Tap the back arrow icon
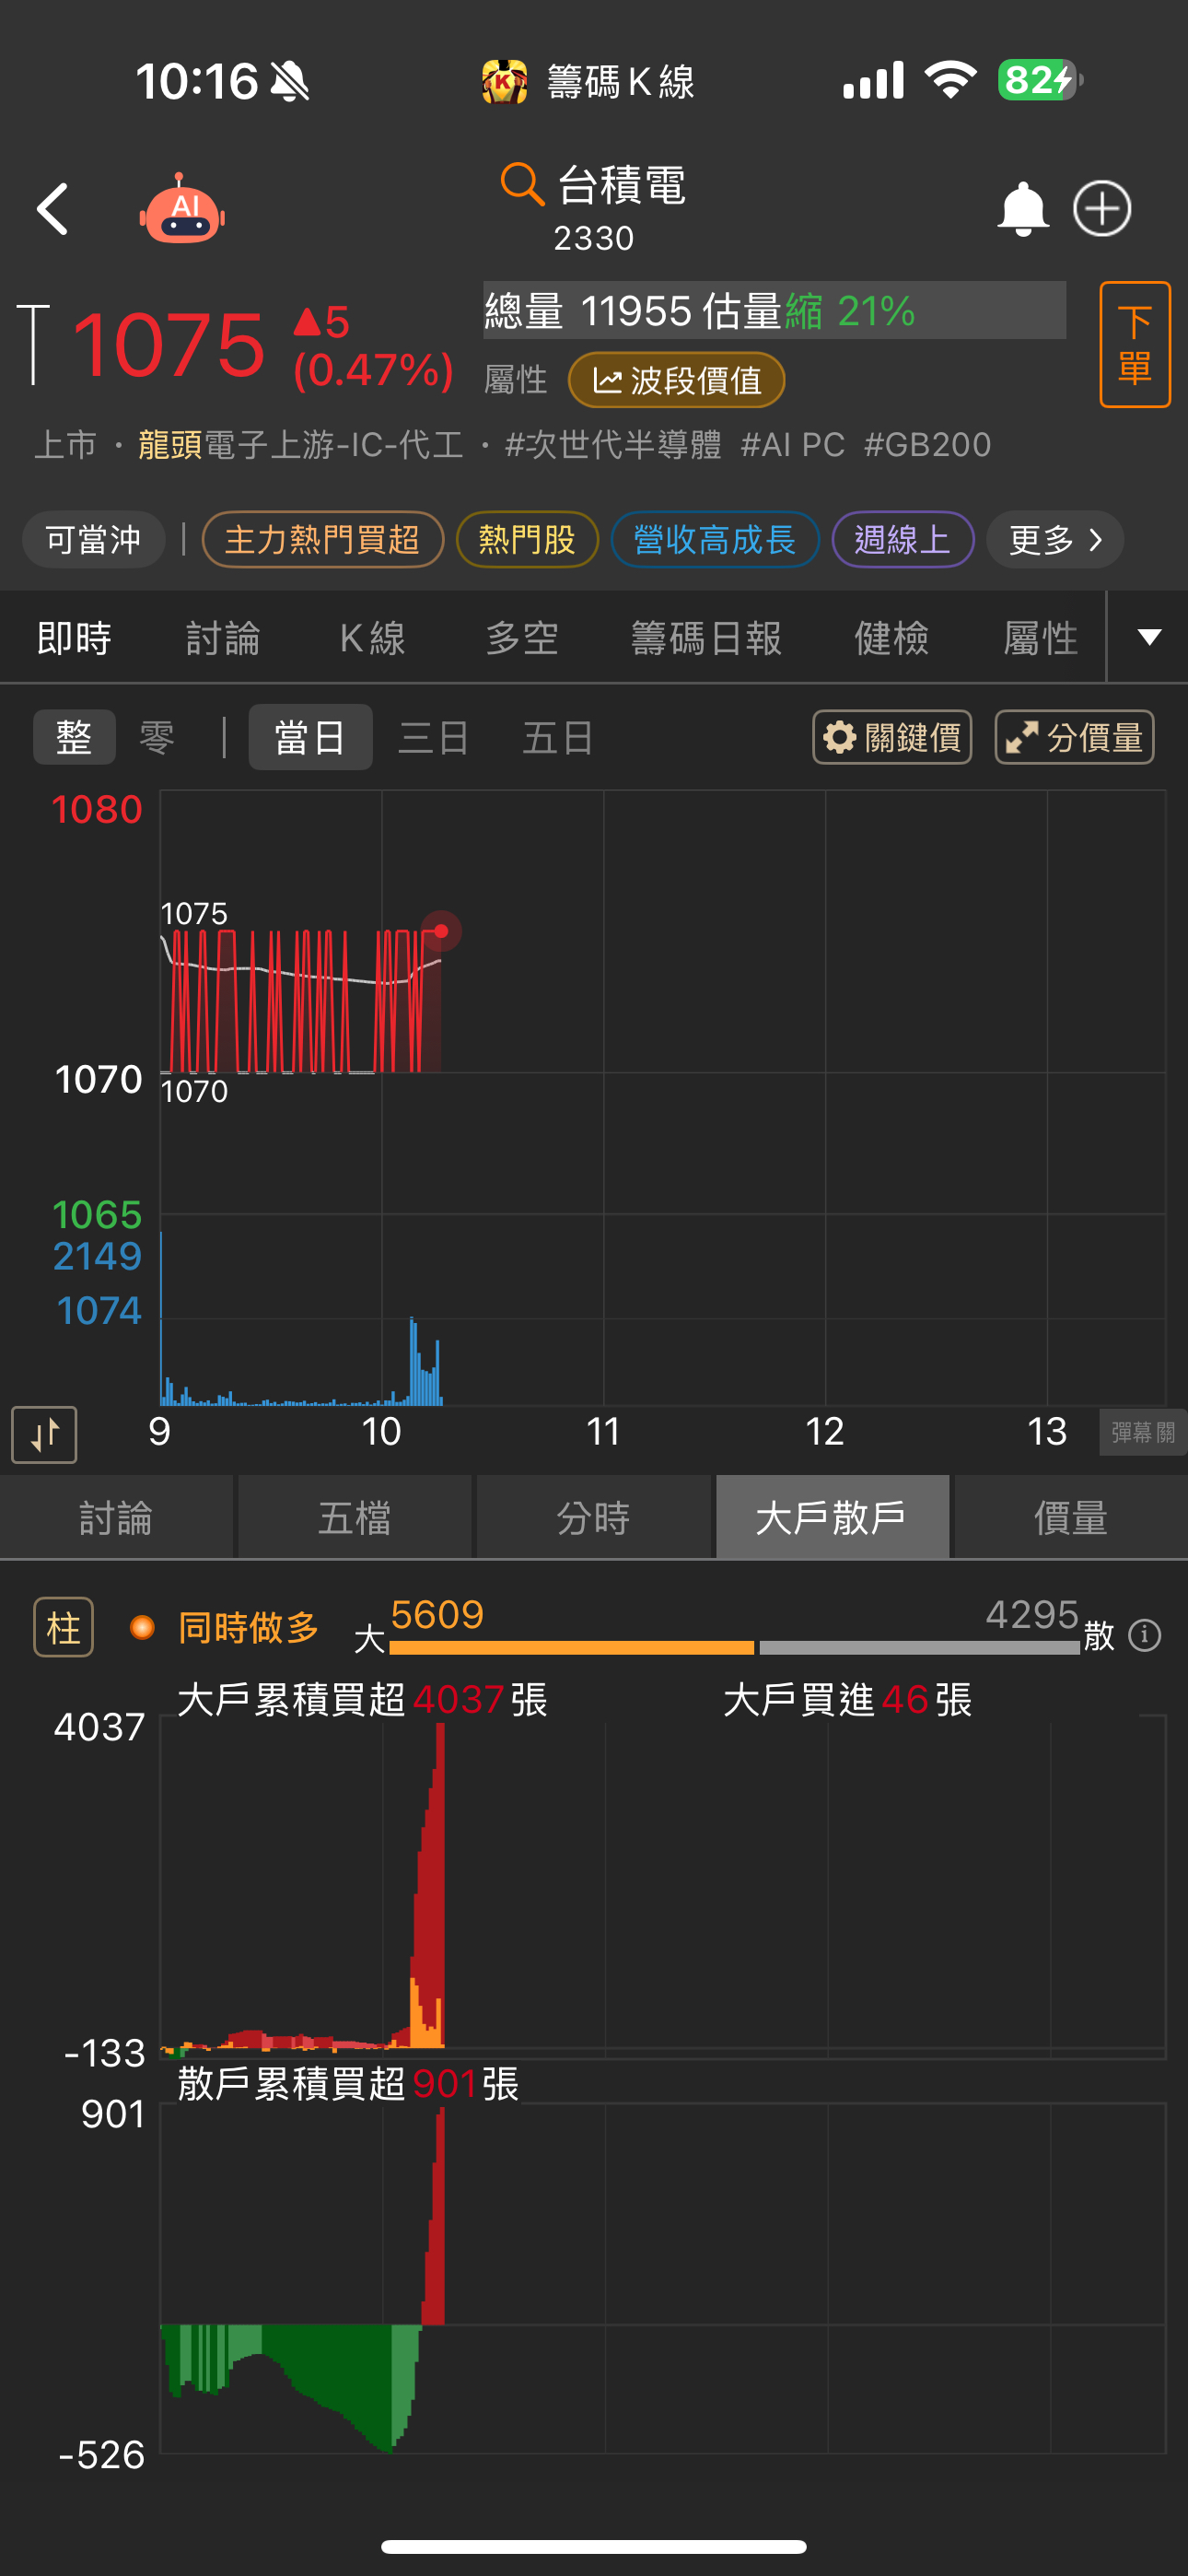Image resolution: width=1188 pixels, height=2576 pixels. click(53, 209)
